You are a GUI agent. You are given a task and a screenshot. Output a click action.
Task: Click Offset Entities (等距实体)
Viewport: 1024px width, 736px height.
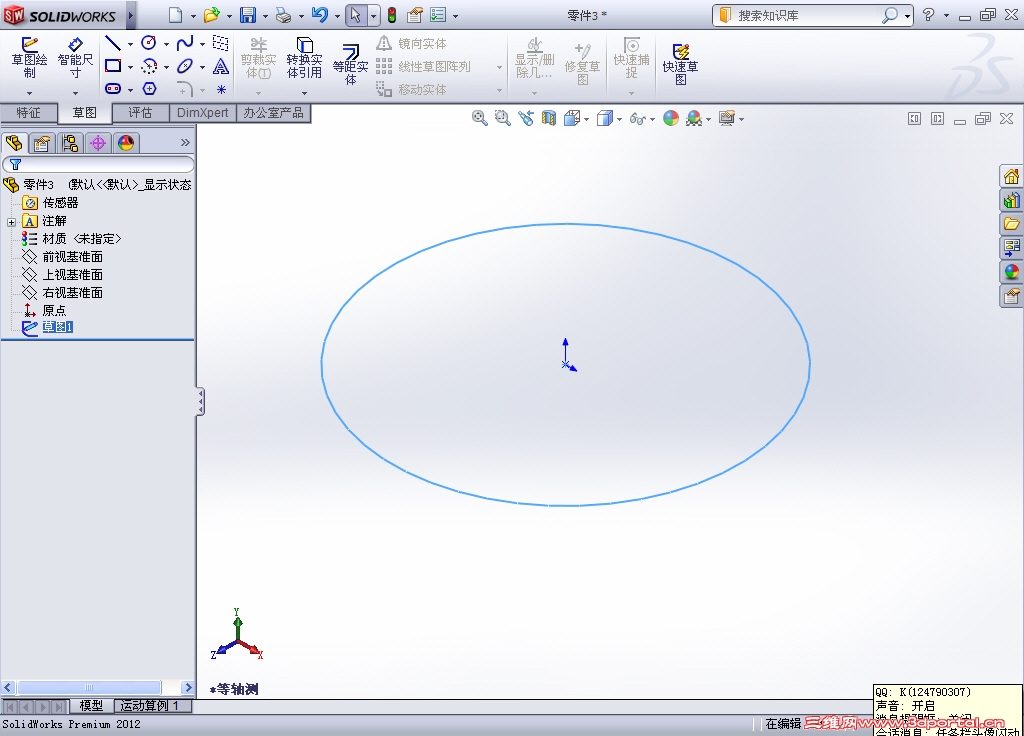point(351,65)
